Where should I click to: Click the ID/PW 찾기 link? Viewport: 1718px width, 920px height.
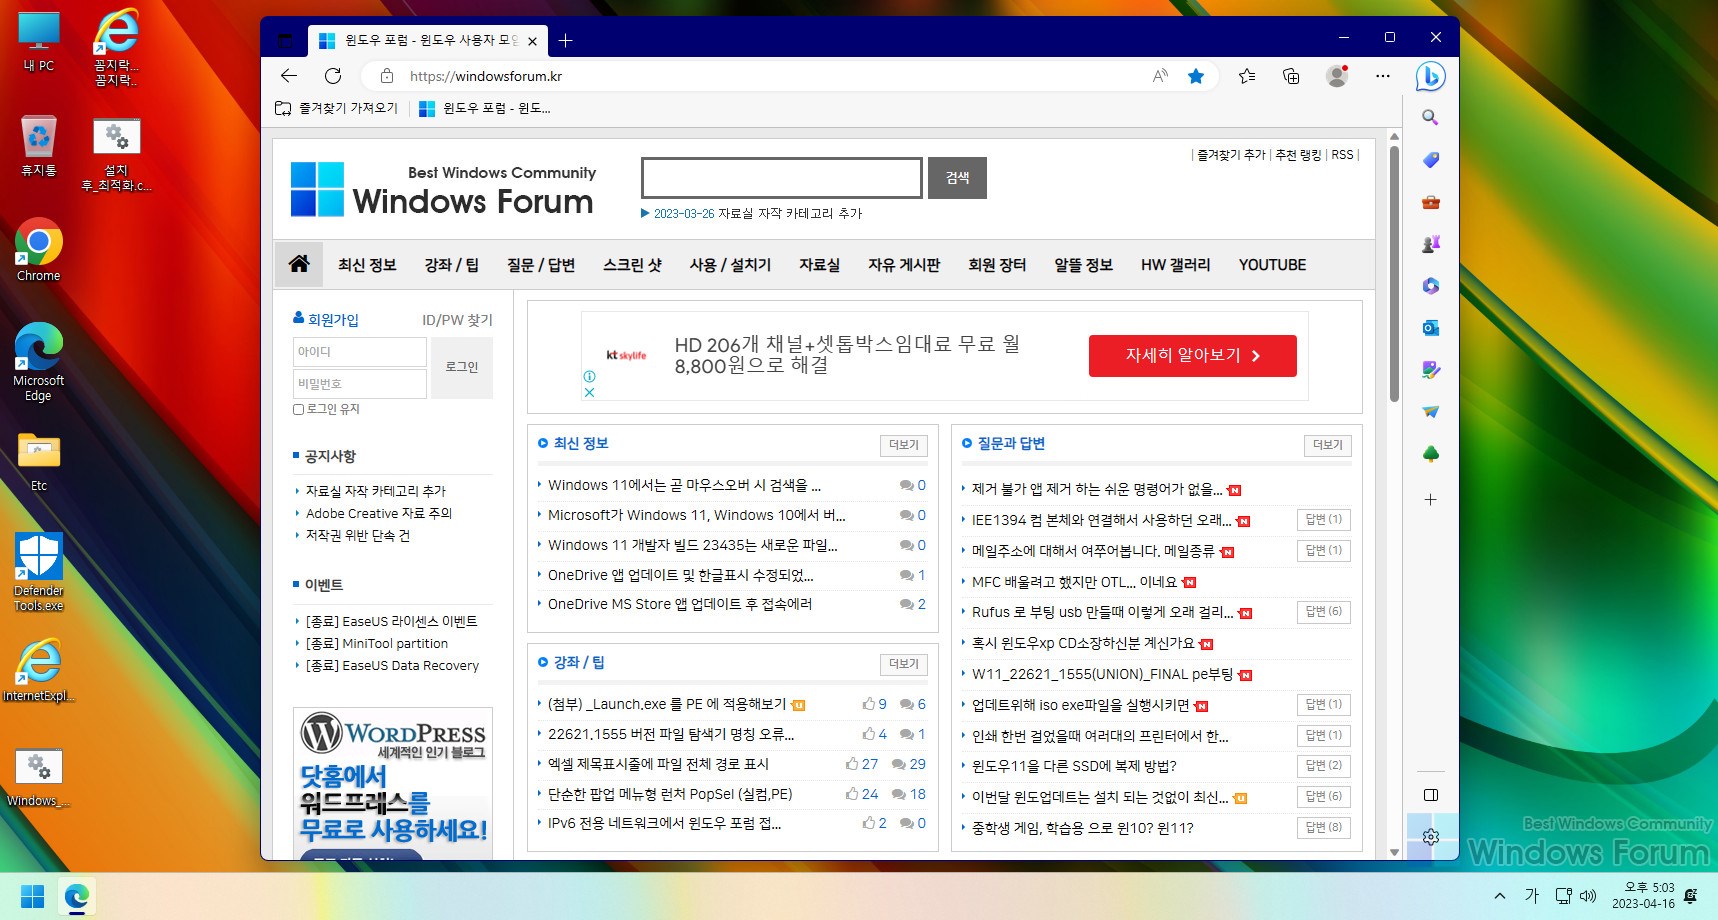click(457, 320)
